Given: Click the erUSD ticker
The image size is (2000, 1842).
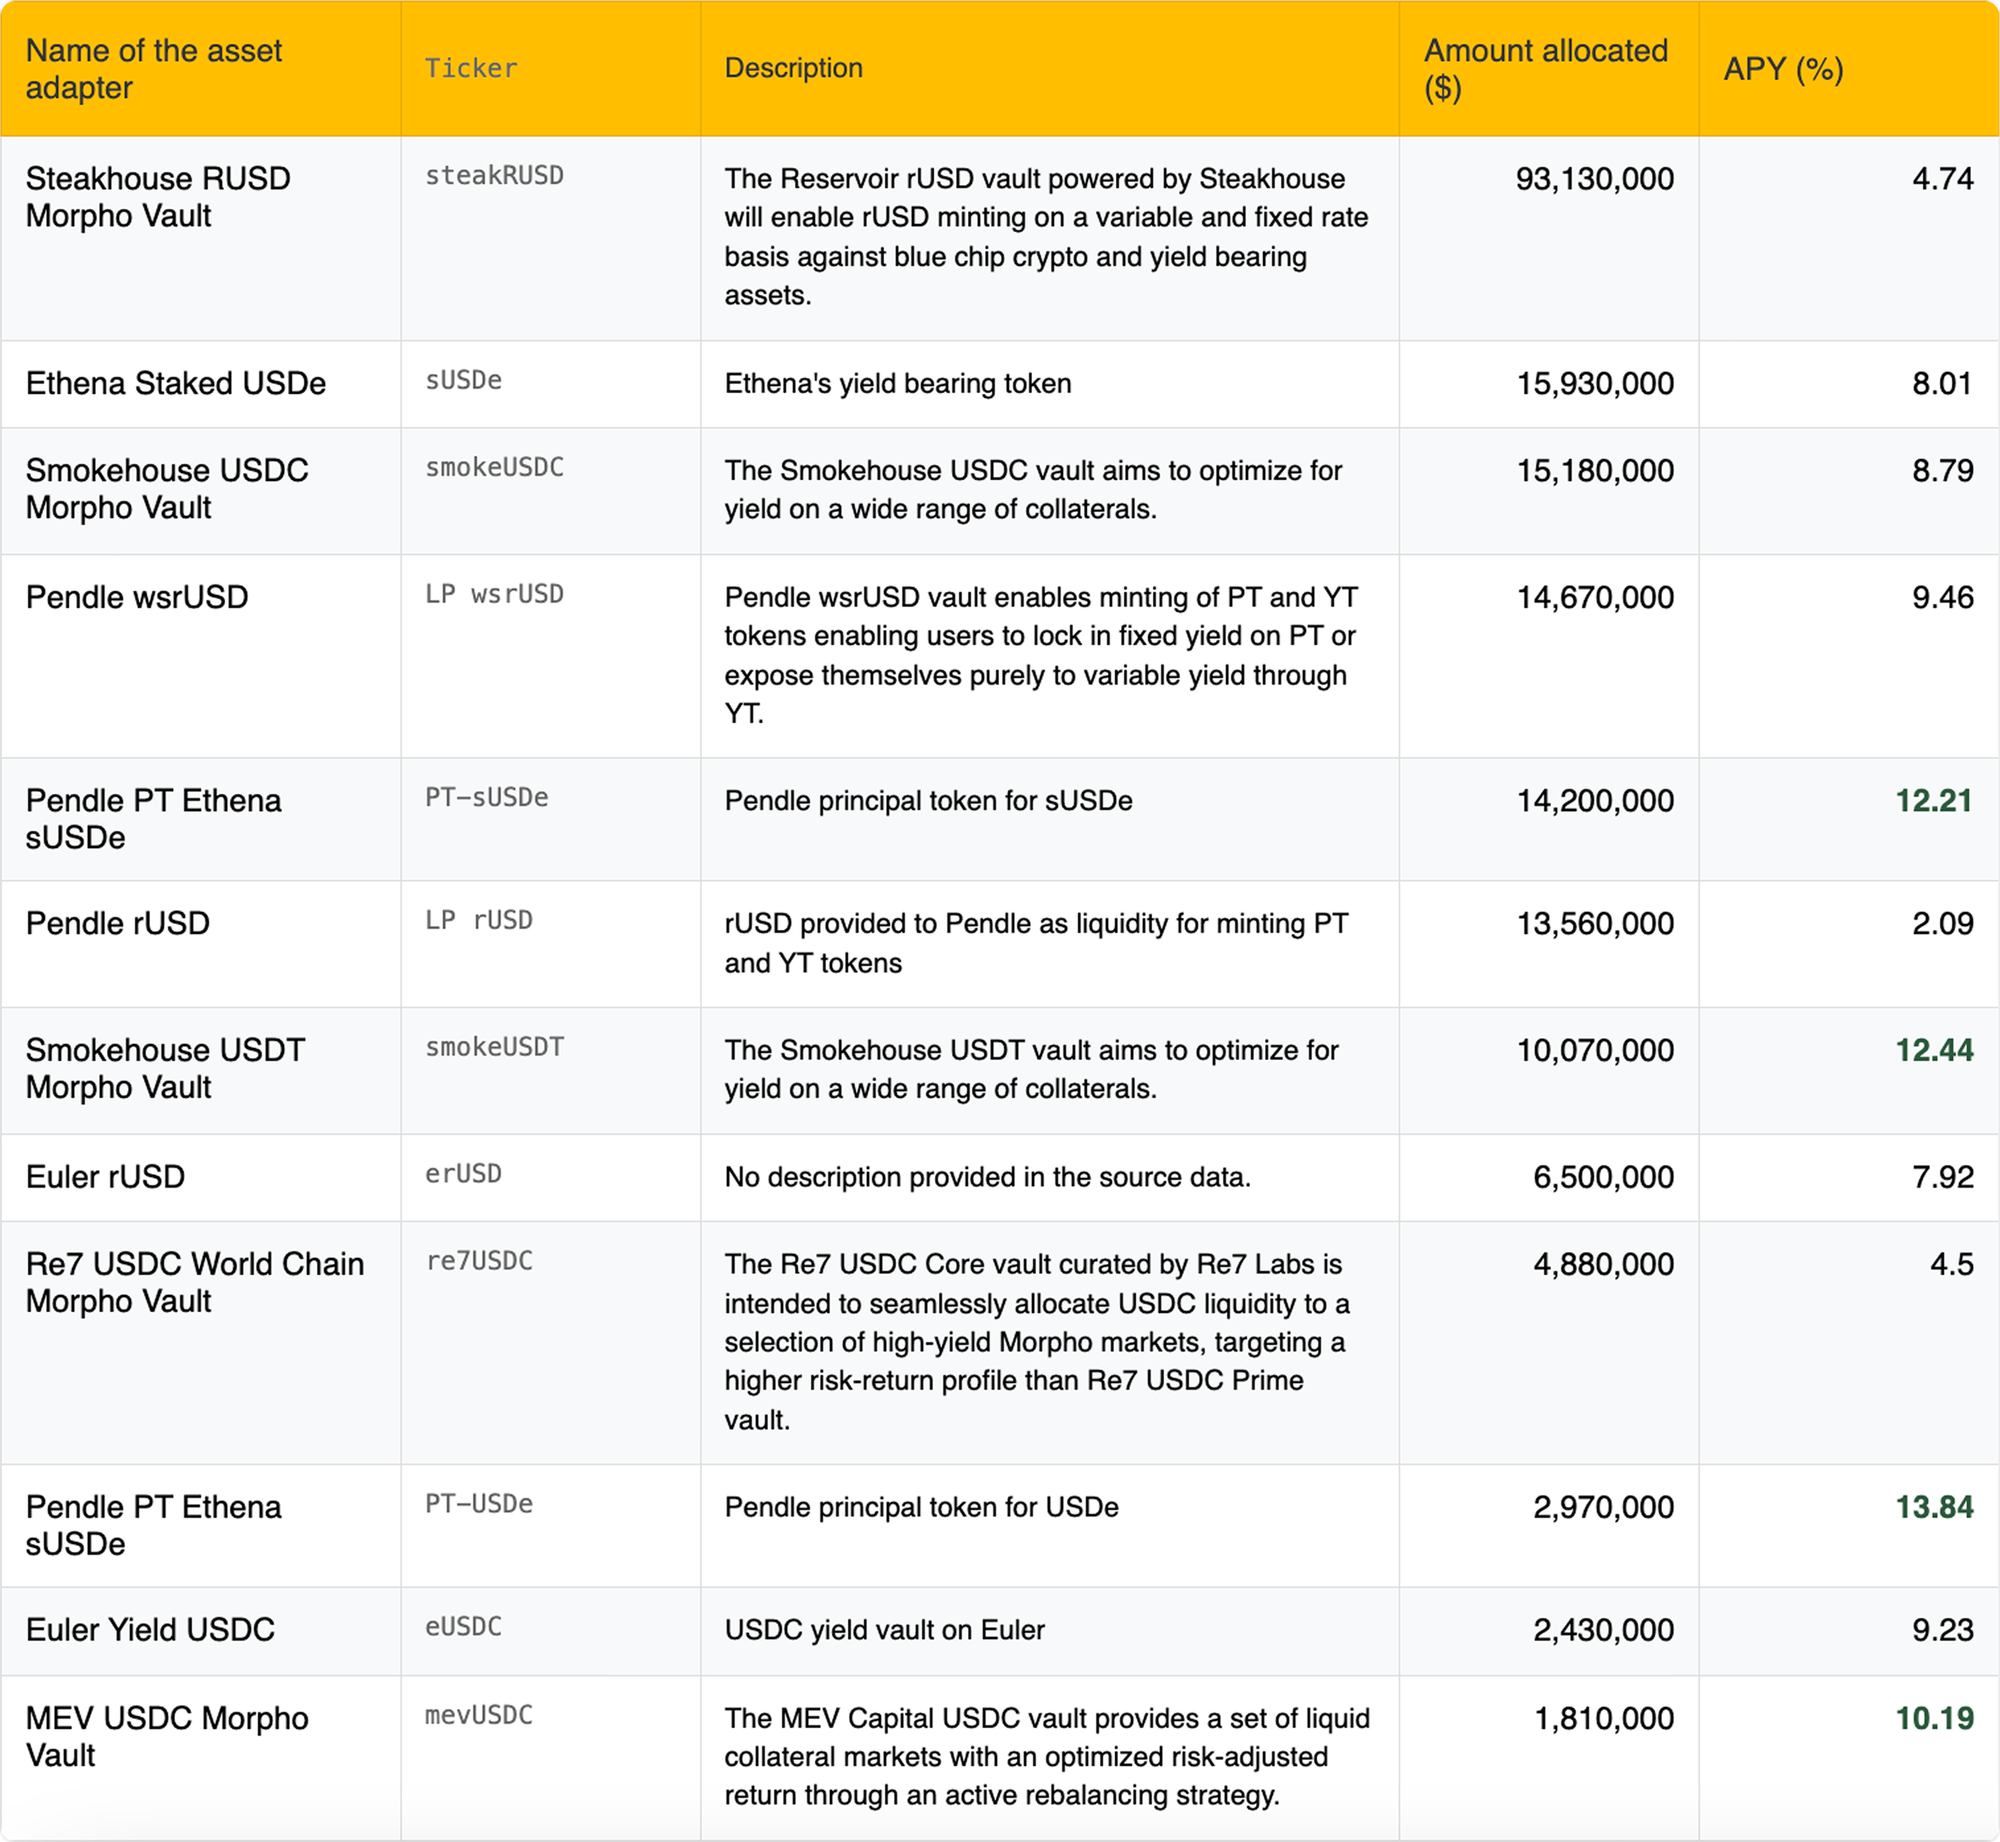Looking at the screenshot, I should [x=463, y=1173].
